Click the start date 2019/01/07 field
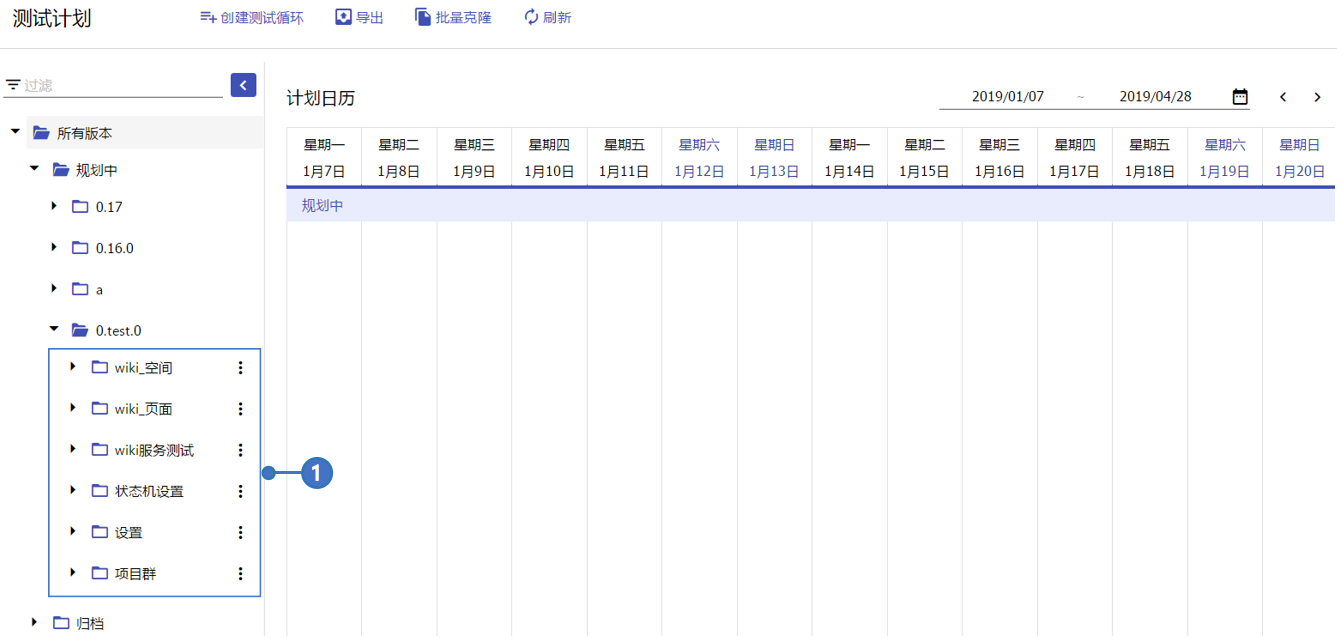The image size is (1337, 638). click(x=1007, y=97)
